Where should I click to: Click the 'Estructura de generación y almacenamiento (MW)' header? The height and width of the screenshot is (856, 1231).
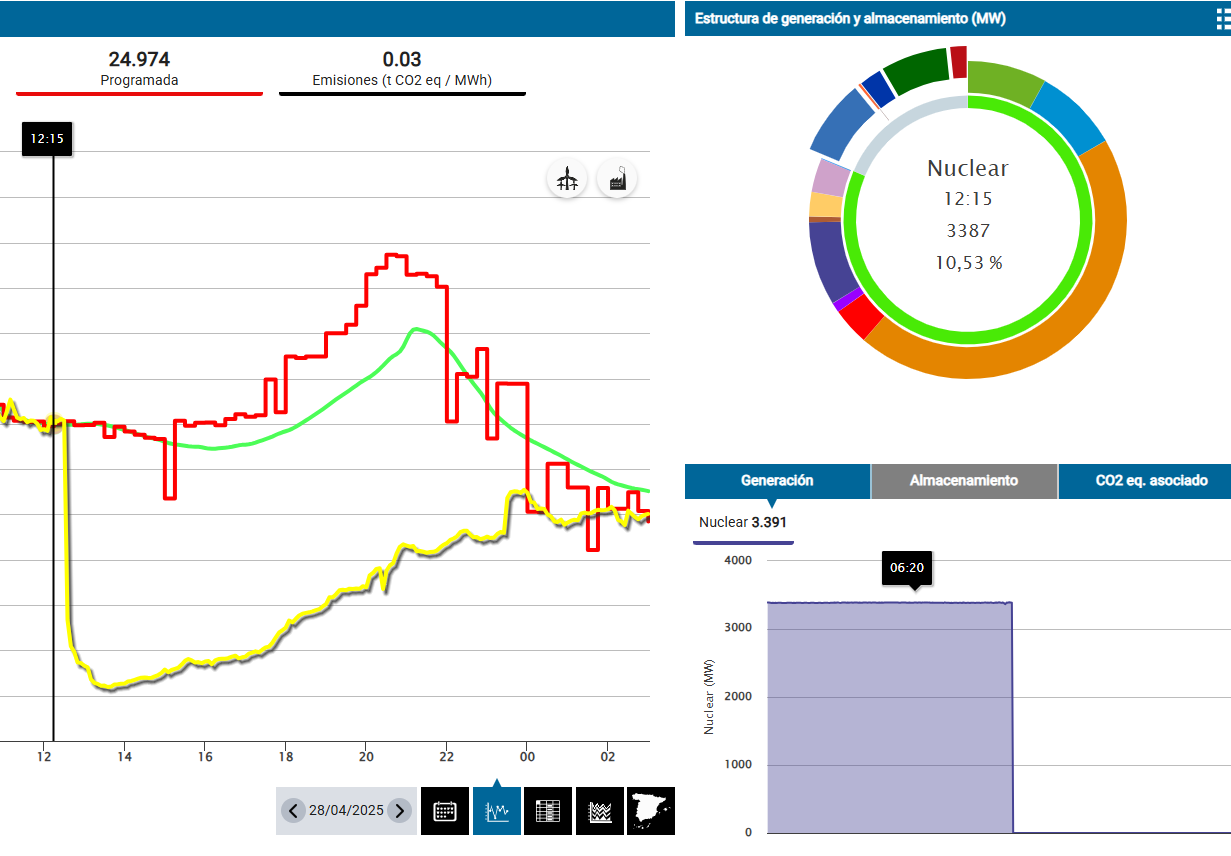click(850, 18)
